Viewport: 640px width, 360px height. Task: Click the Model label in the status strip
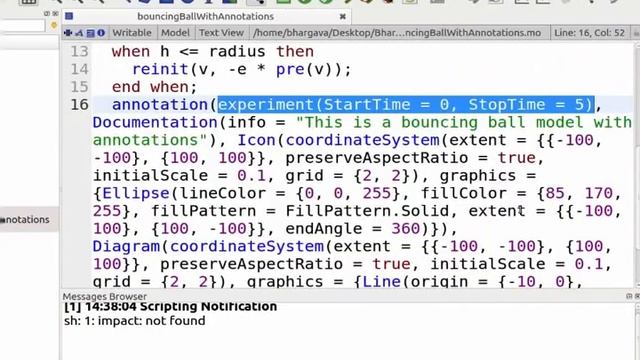point(175,33)
